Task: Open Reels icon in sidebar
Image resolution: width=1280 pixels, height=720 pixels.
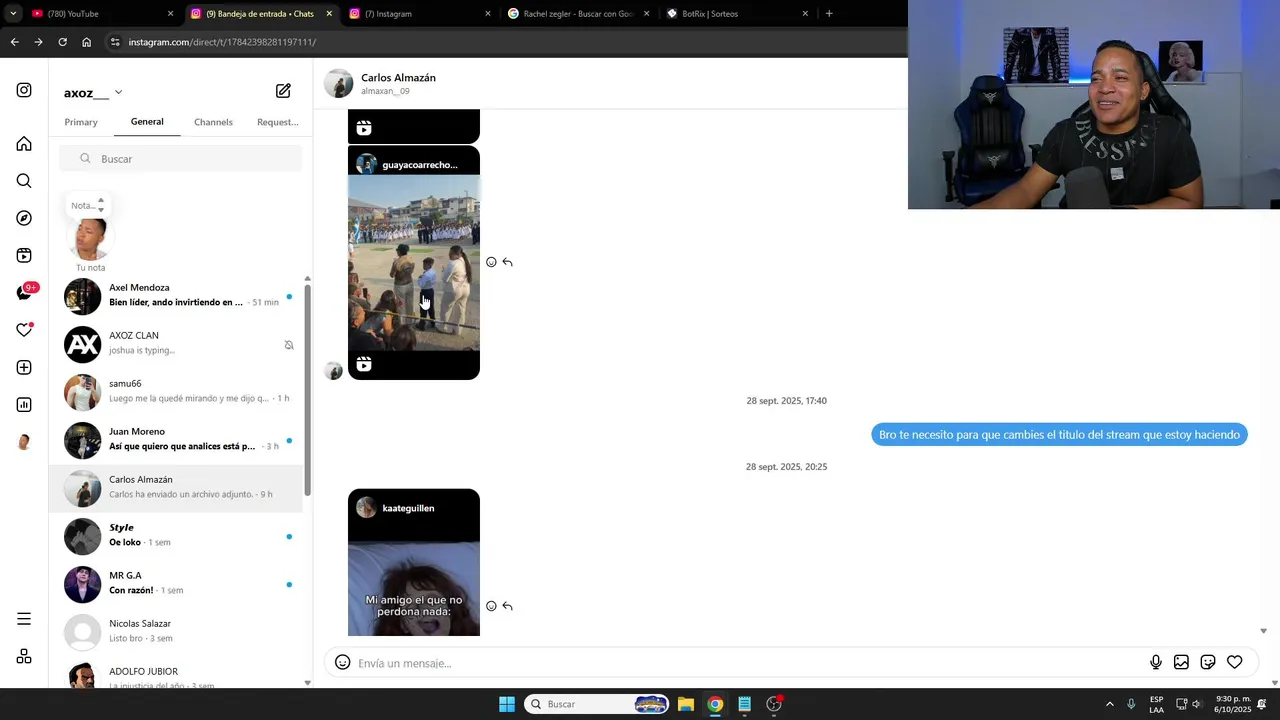Action: (x=24, y=255)
